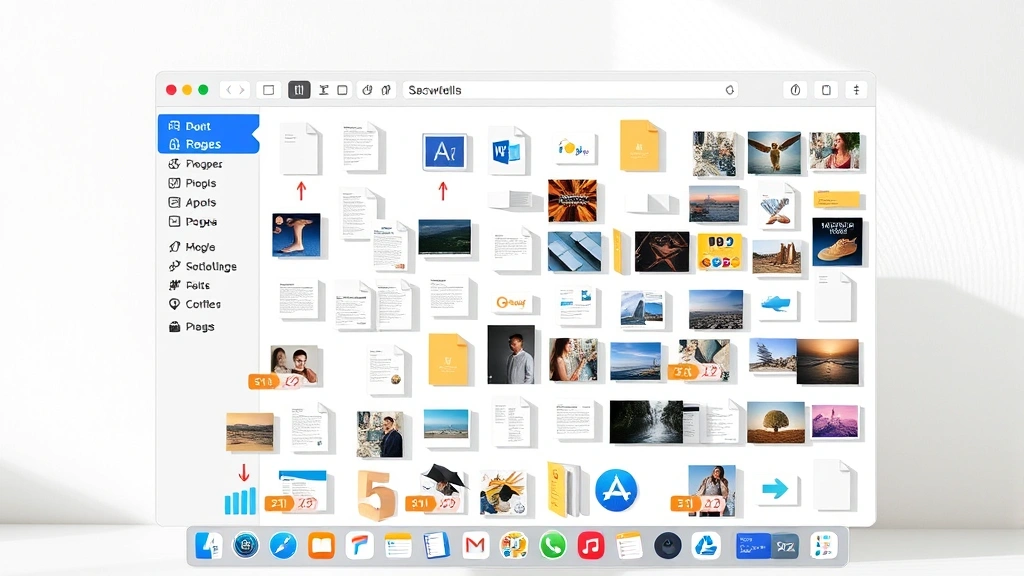Click the back navigation chevron

point(226,89)
